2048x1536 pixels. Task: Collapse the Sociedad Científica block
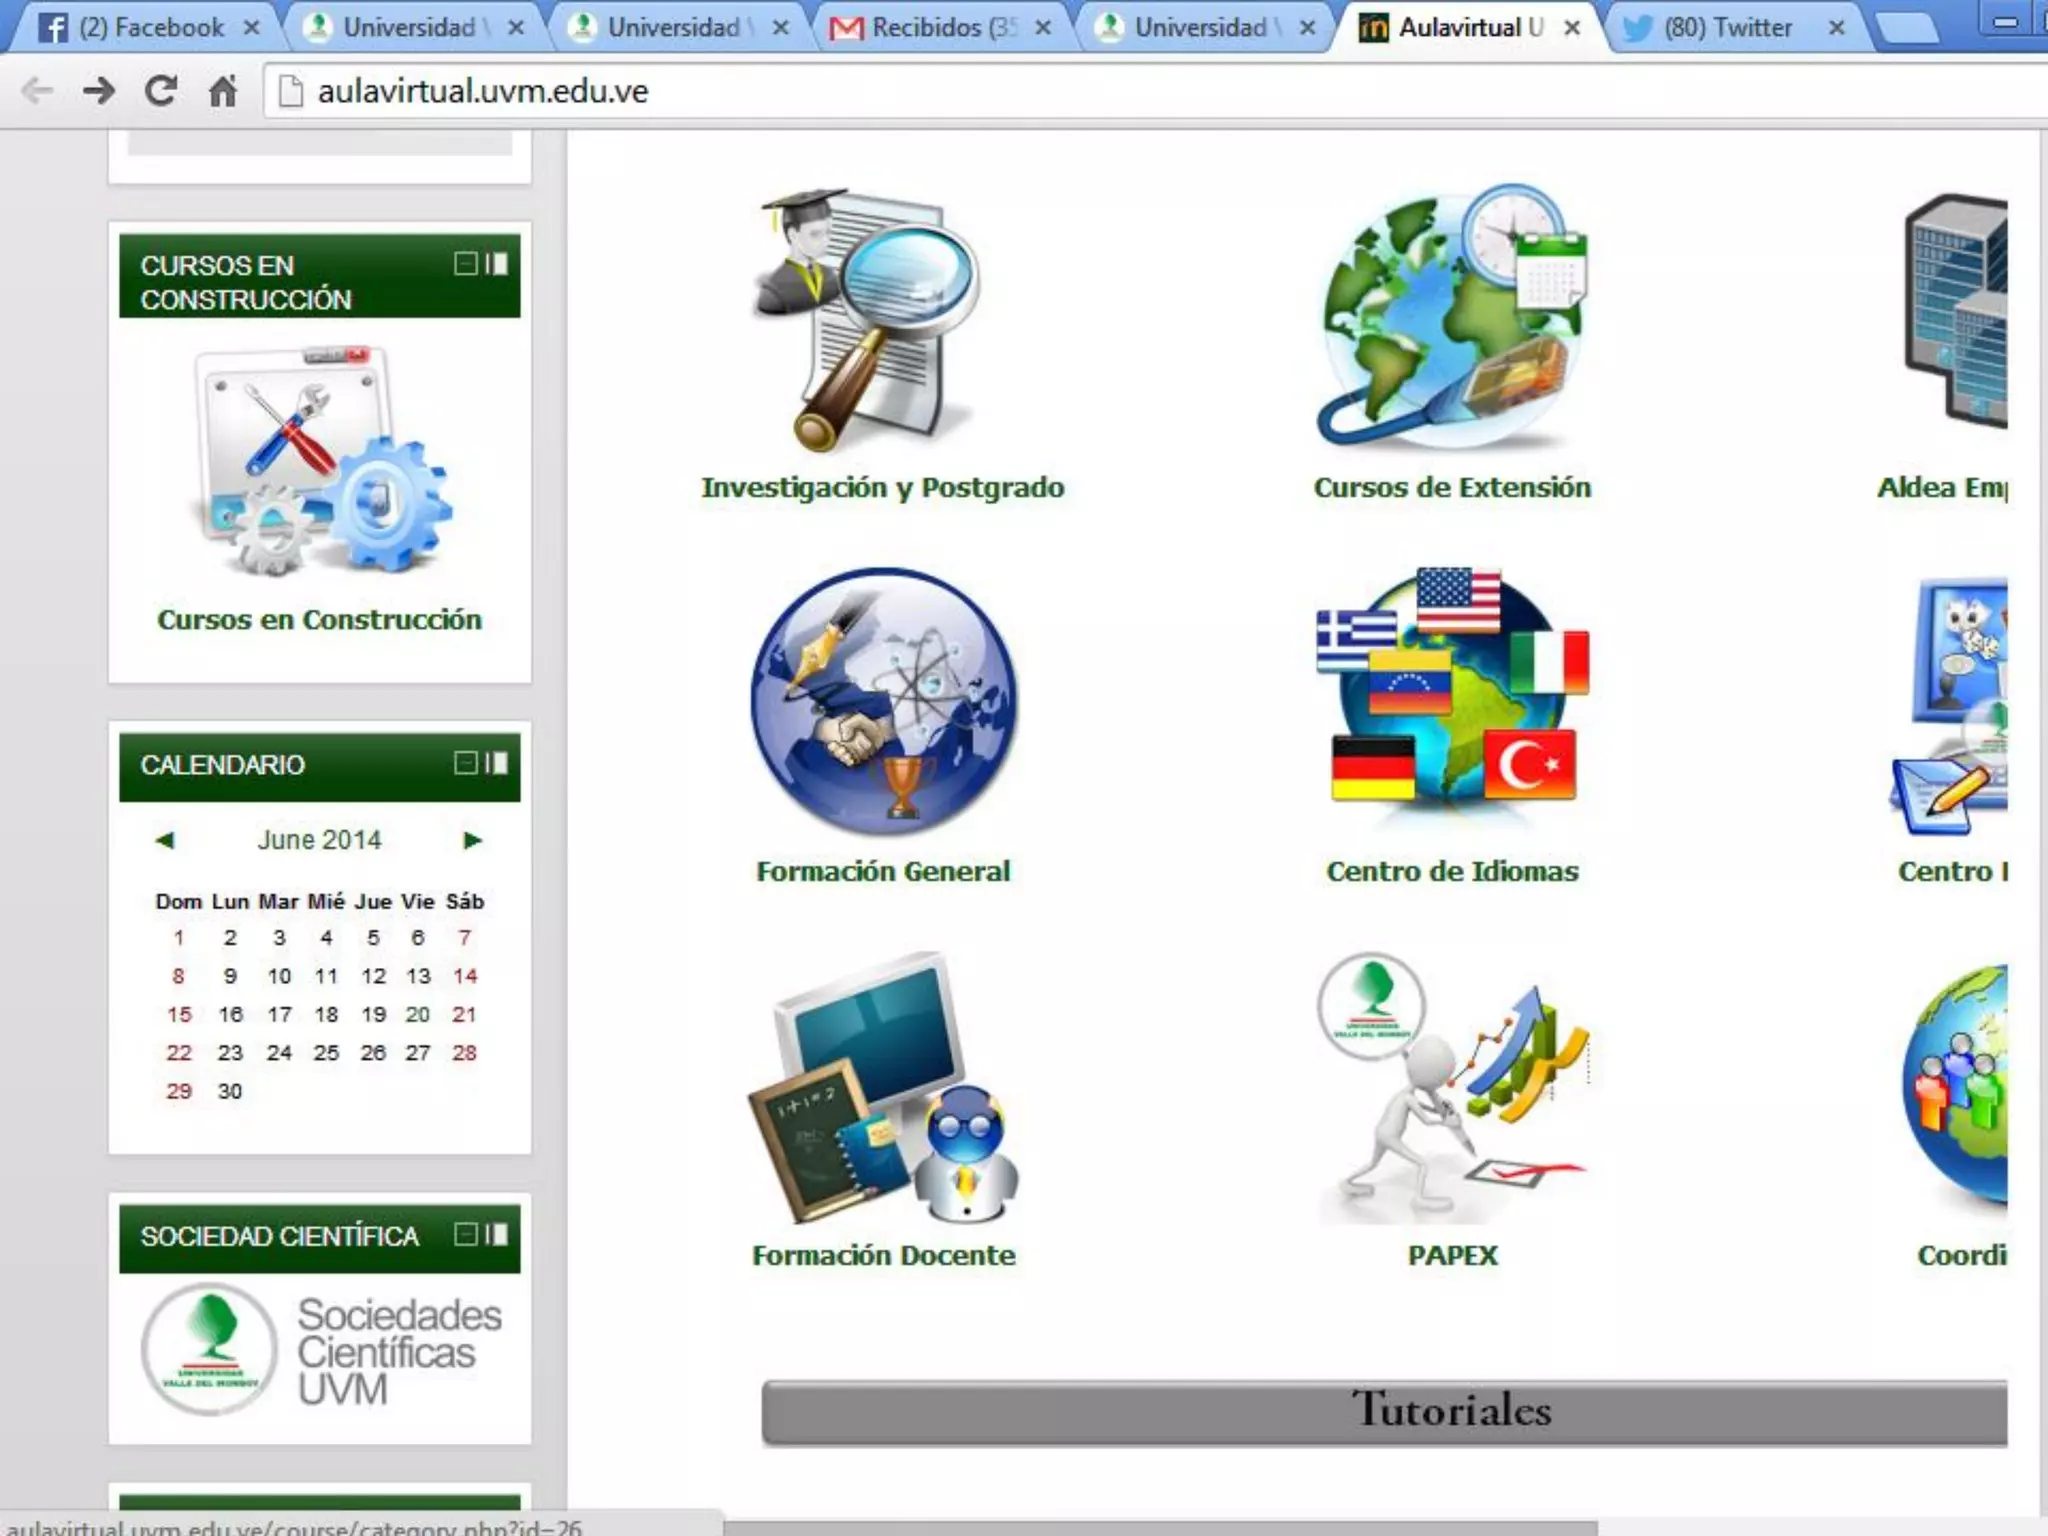point(465,1234)
